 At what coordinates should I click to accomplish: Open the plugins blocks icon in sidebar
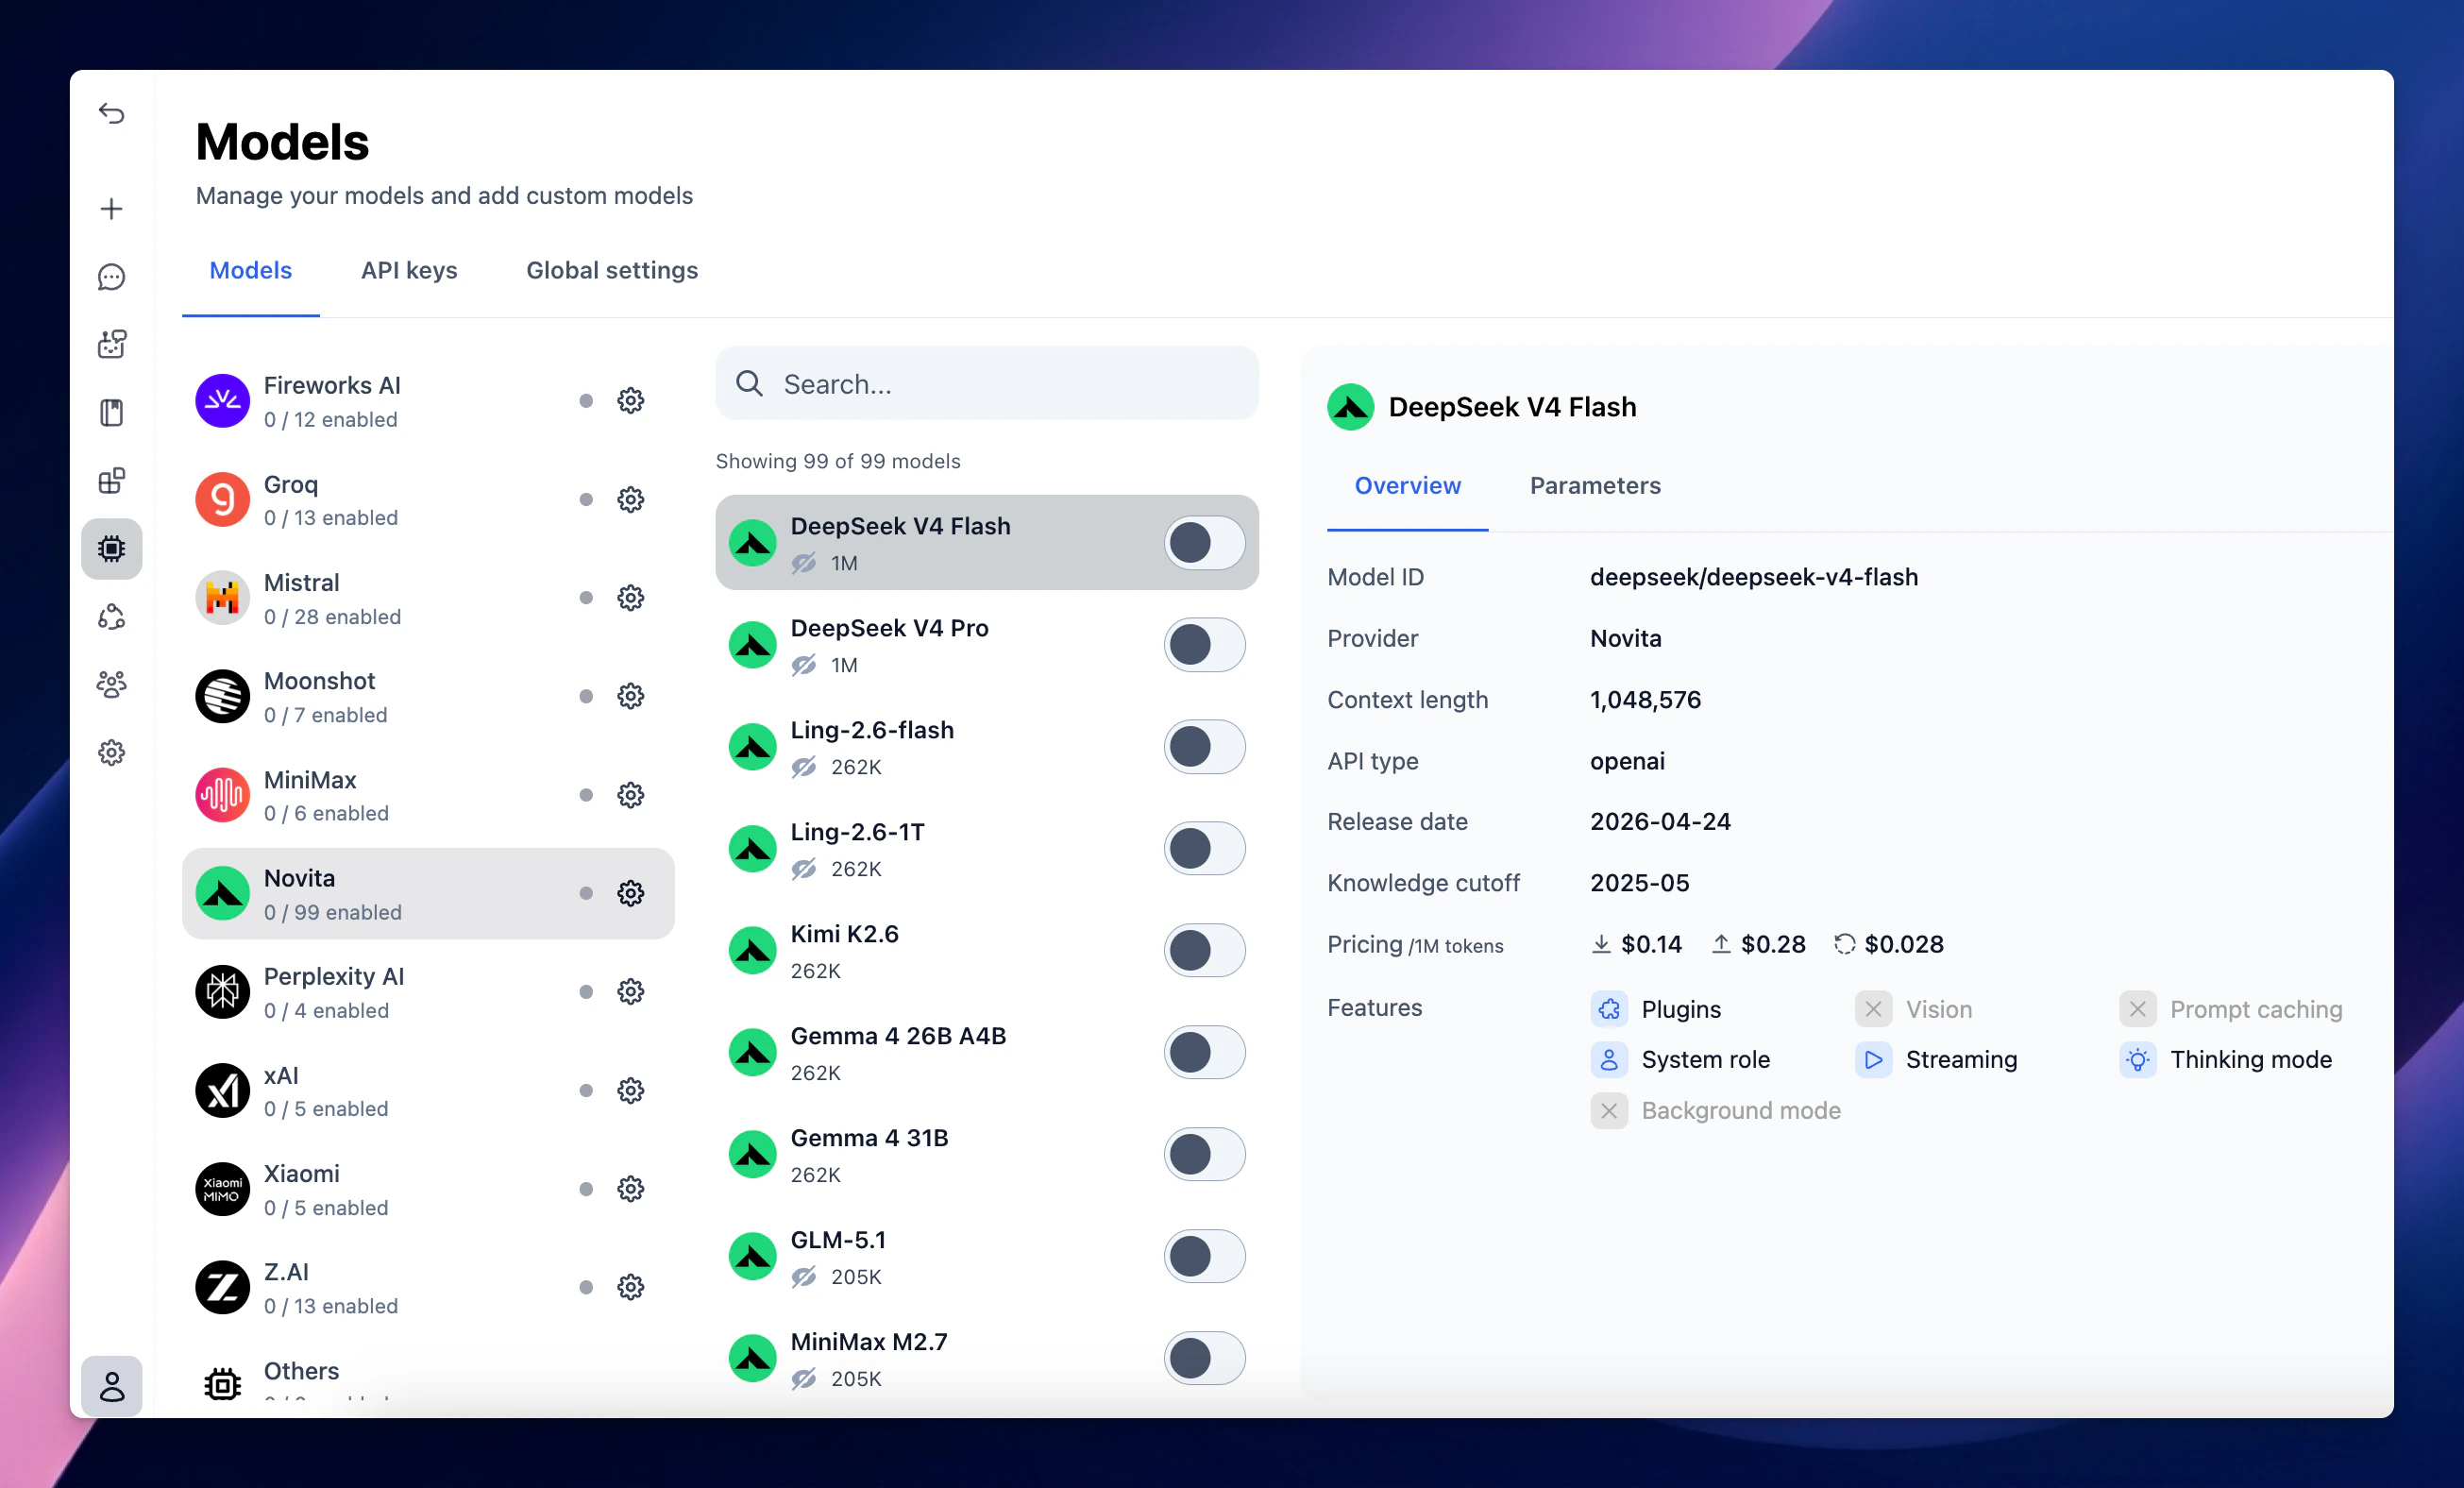[x=111, y=480]
